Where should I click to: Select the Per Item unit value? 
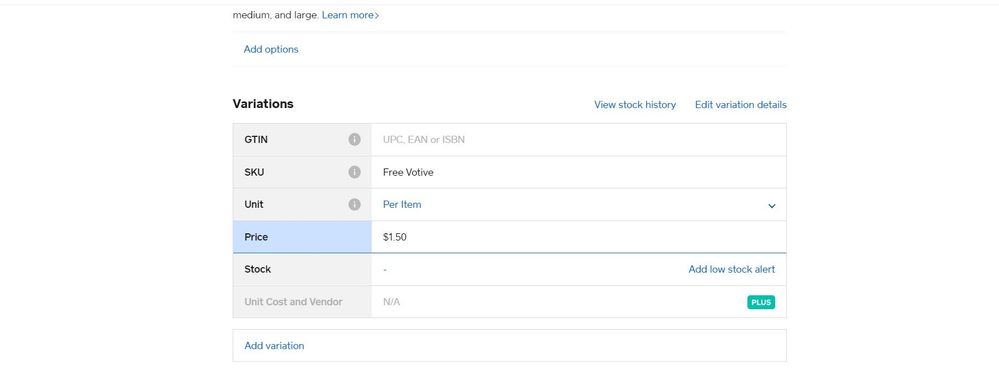402,204
